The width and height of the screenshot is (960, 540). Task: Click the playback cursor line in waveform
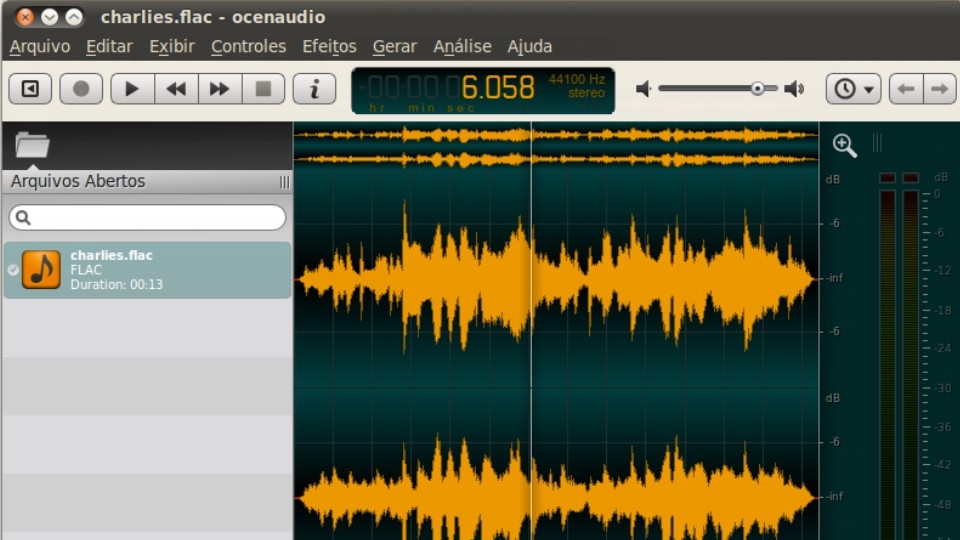(x=531, y=331)
